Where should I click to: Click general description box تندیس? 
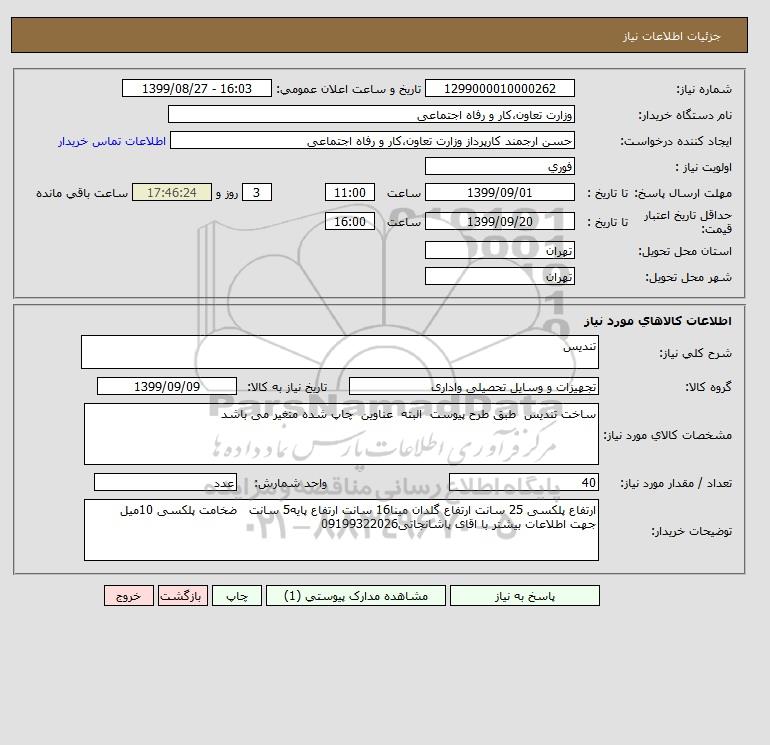(340, 352)
